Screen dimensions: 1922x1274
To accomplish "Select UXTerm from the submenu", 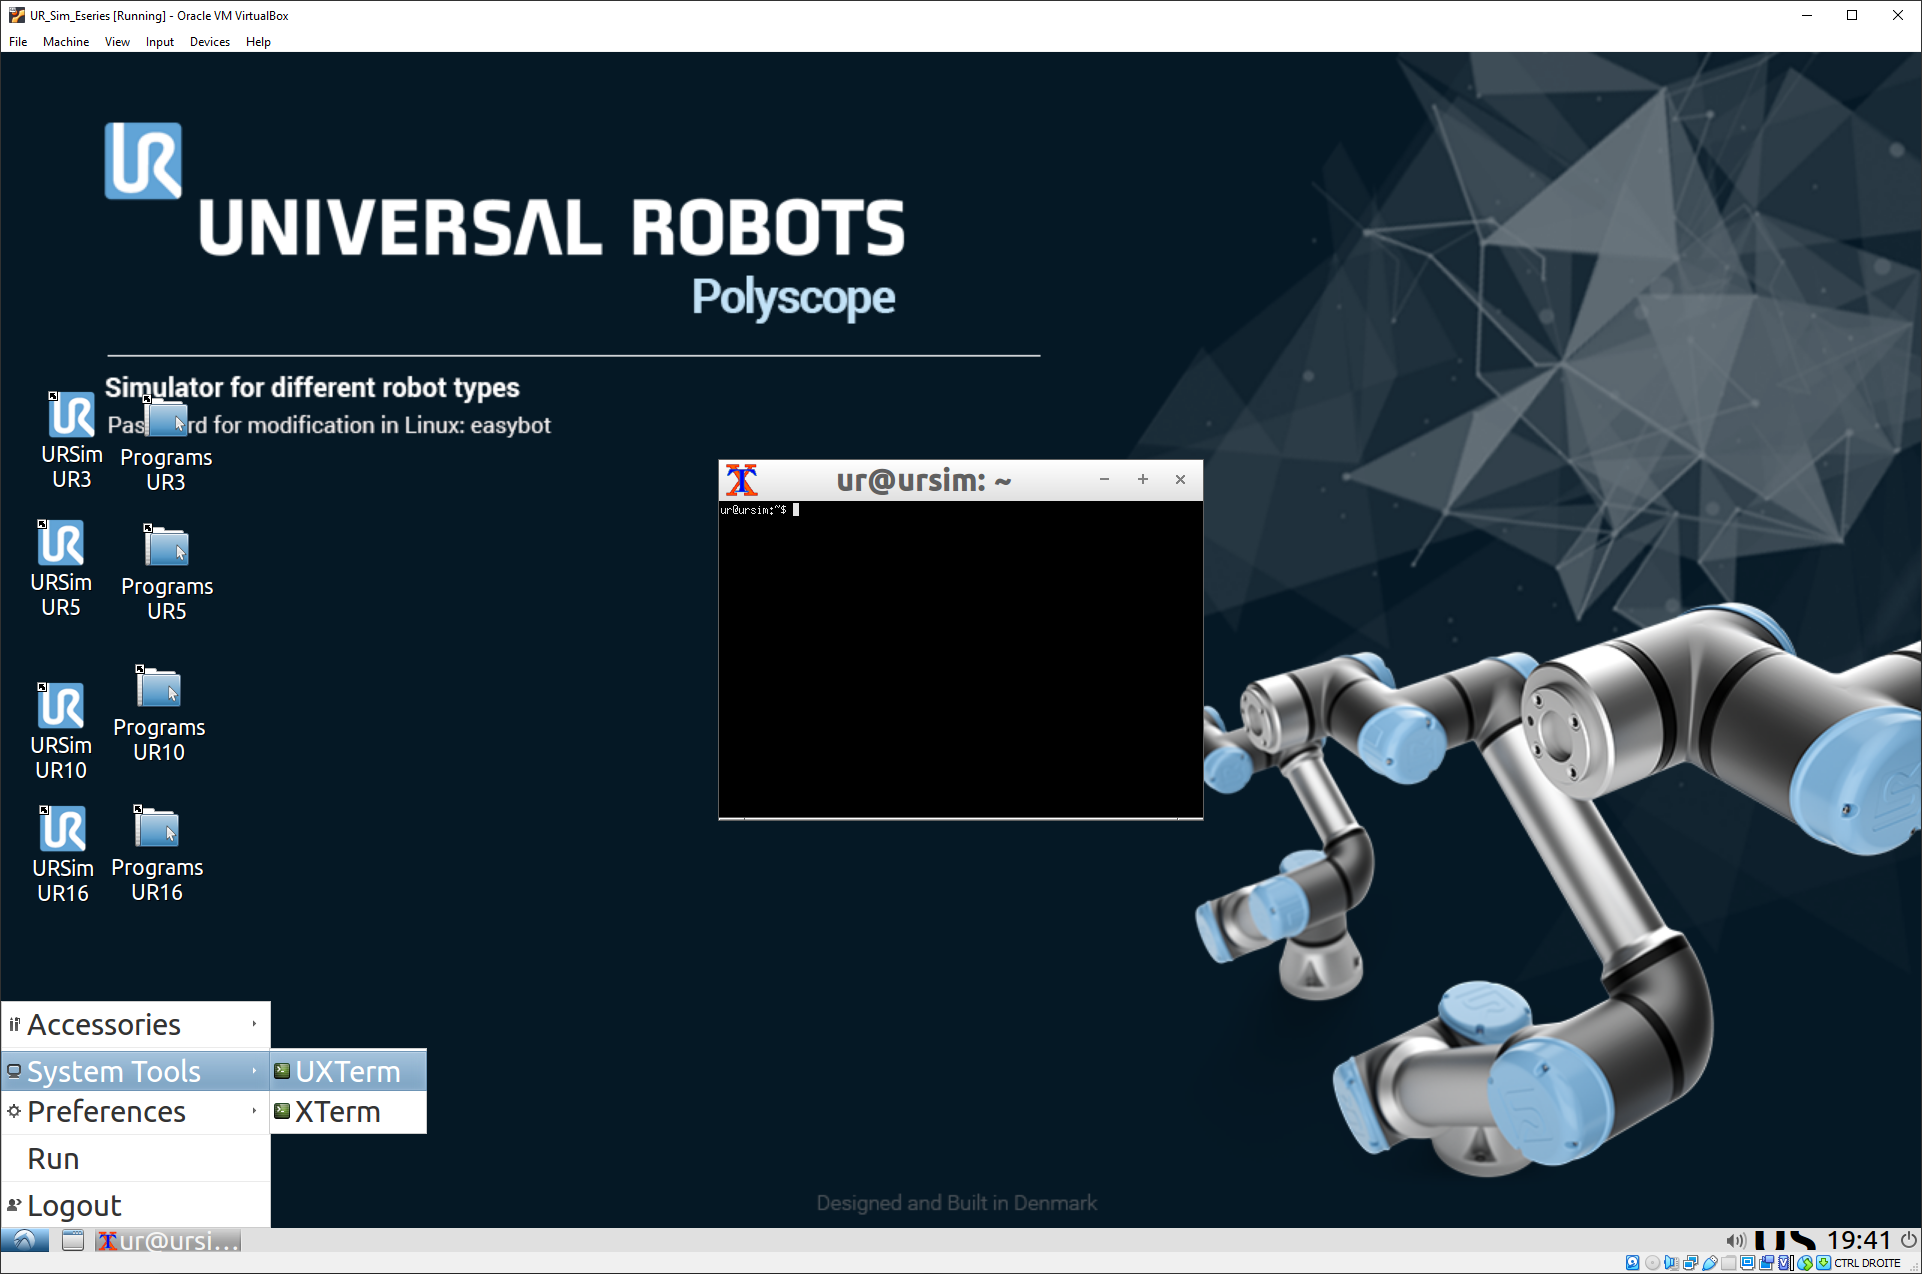I will tap(347, 1071).
